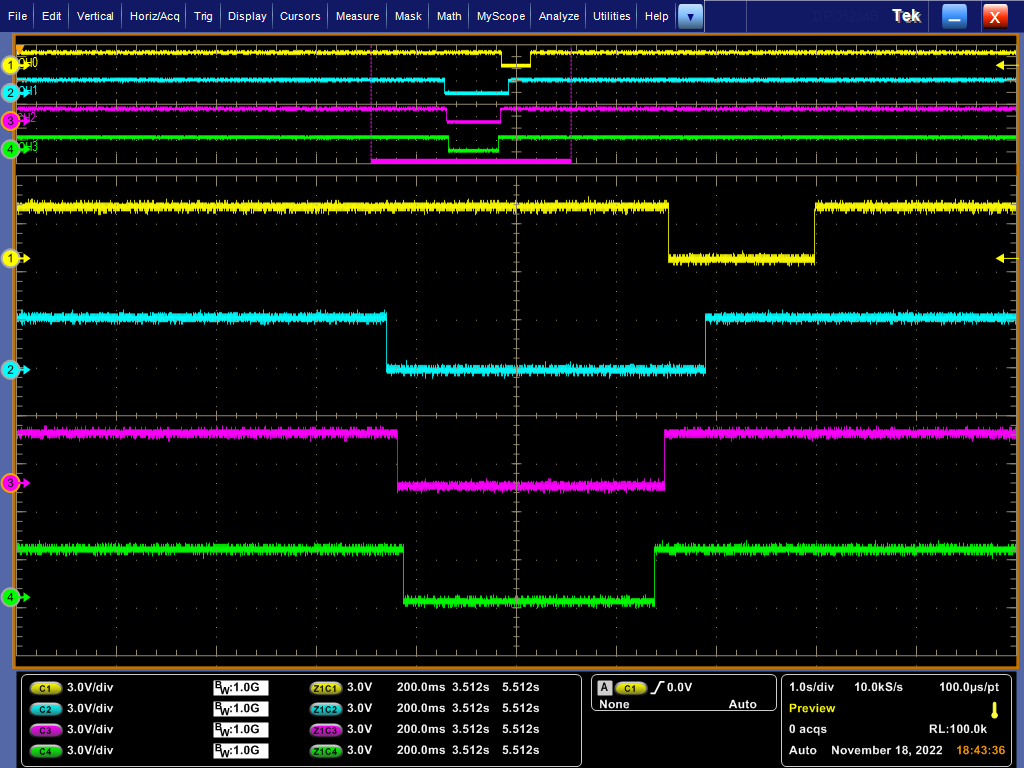Click C1 bandwidth Bw:1.0G readout
The image size is (1024, 768).
click(240, 688)
